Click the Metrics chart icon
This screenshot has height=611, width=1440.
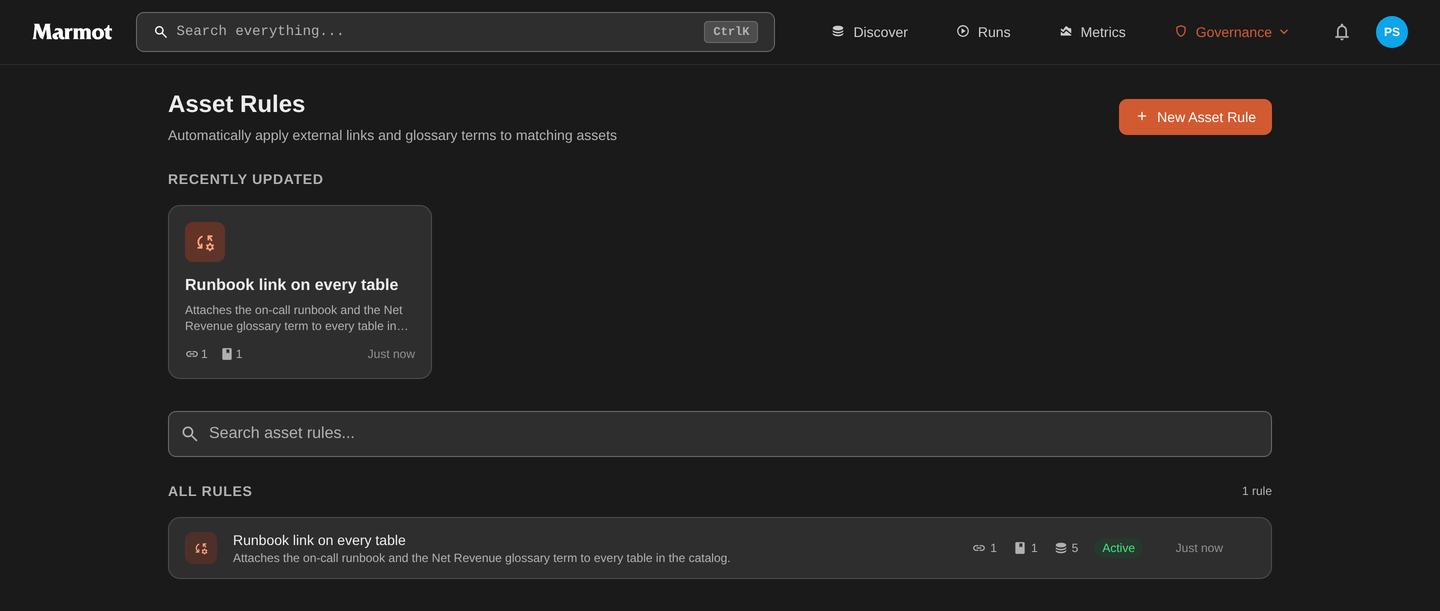[1066, 32]
